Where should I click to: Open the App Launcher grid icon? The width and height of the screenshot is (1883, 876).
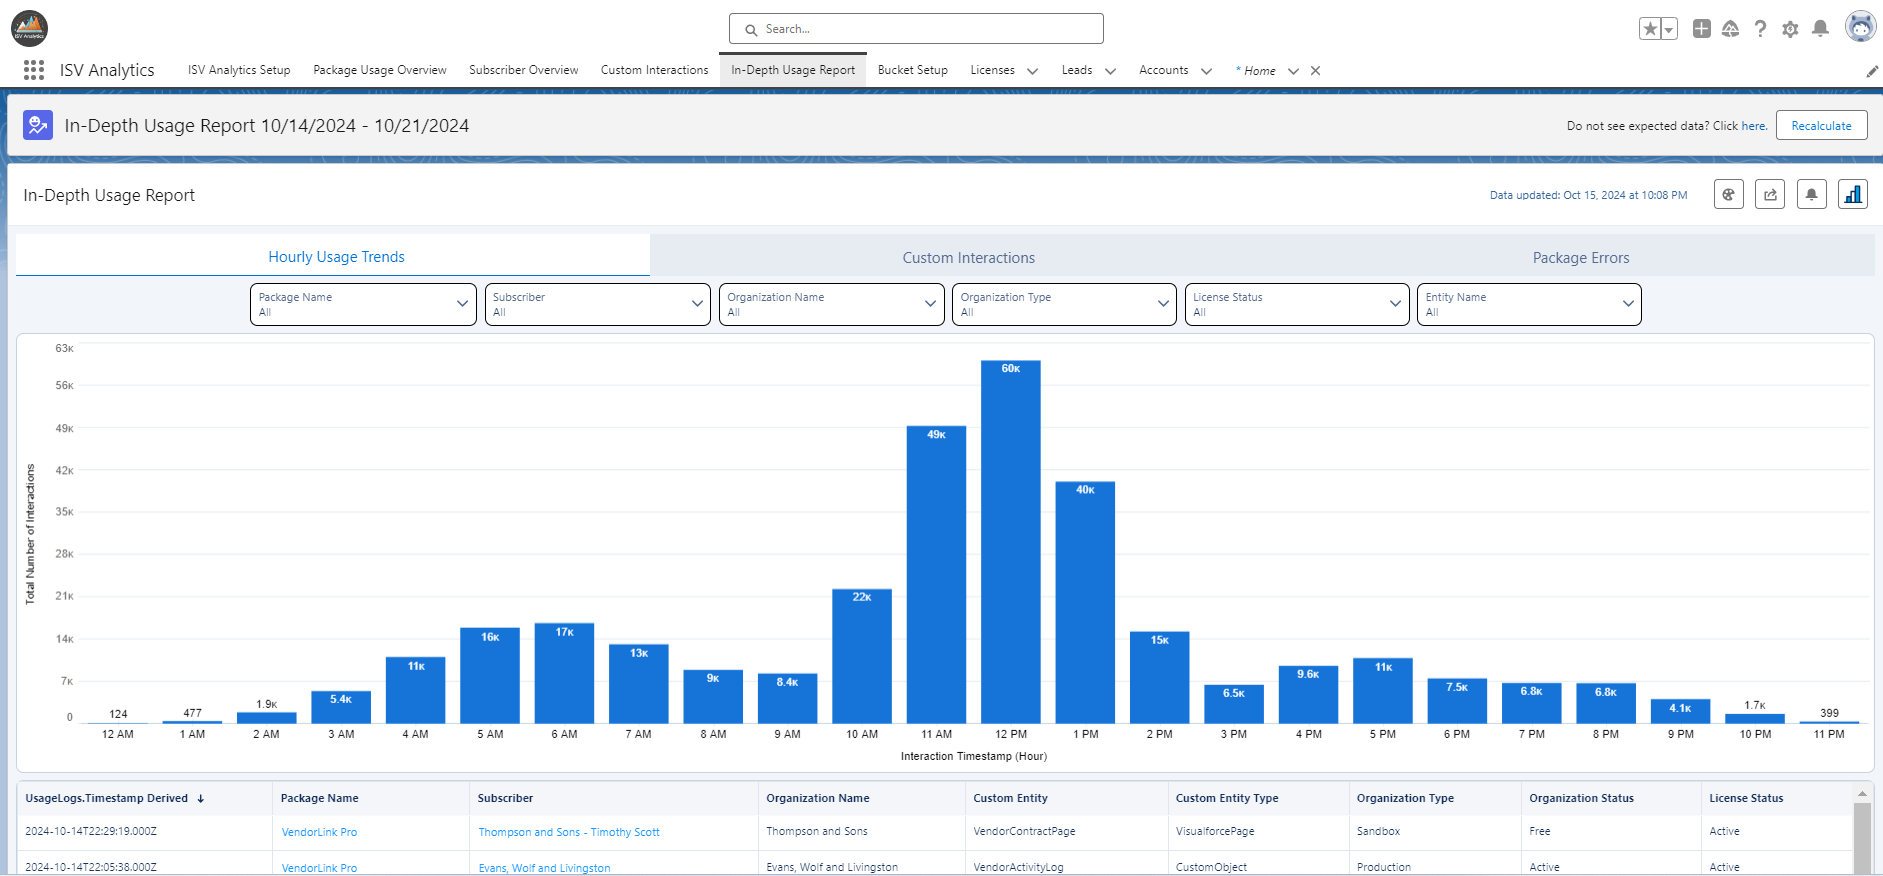click(34, 70)
